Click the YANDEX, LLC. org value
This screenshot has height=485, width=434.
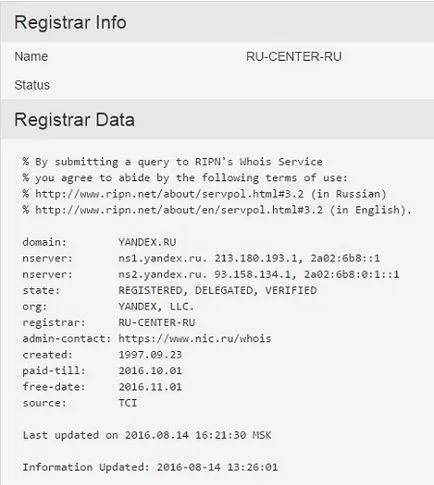coord(156,306)
